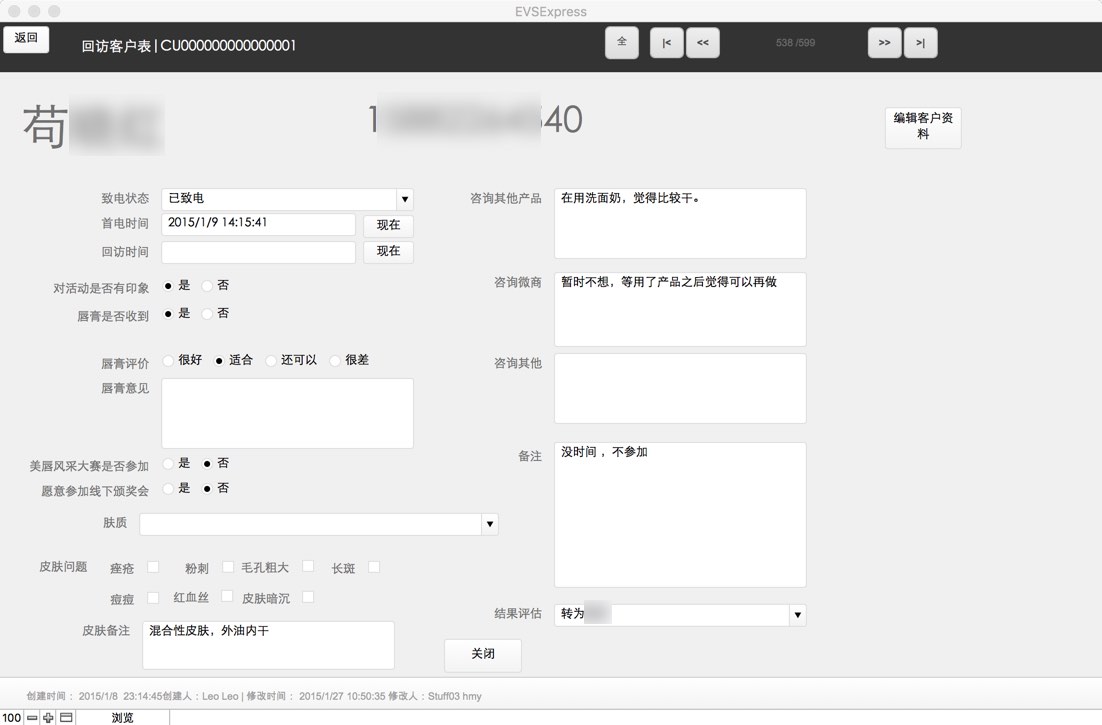The image size is (1102, 725).
Task: Click the zoom level 100 in status bar
Action: (12, 717)
